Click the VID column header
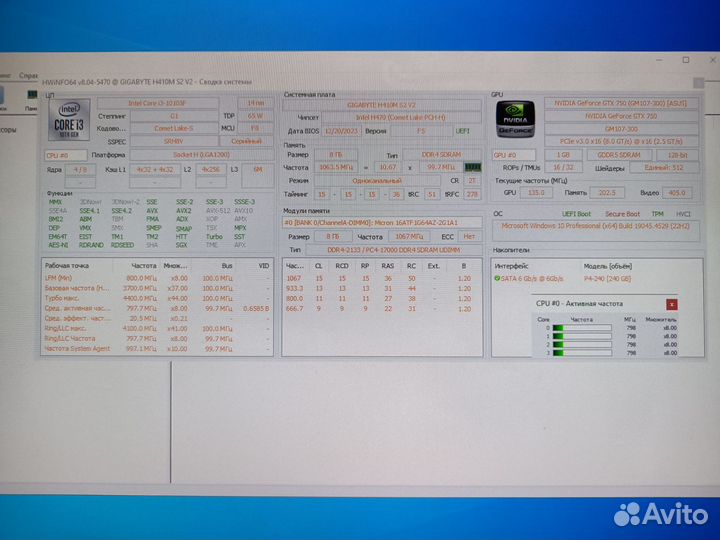The width and height of the screenshot is (720, 540). click(264, 266)
